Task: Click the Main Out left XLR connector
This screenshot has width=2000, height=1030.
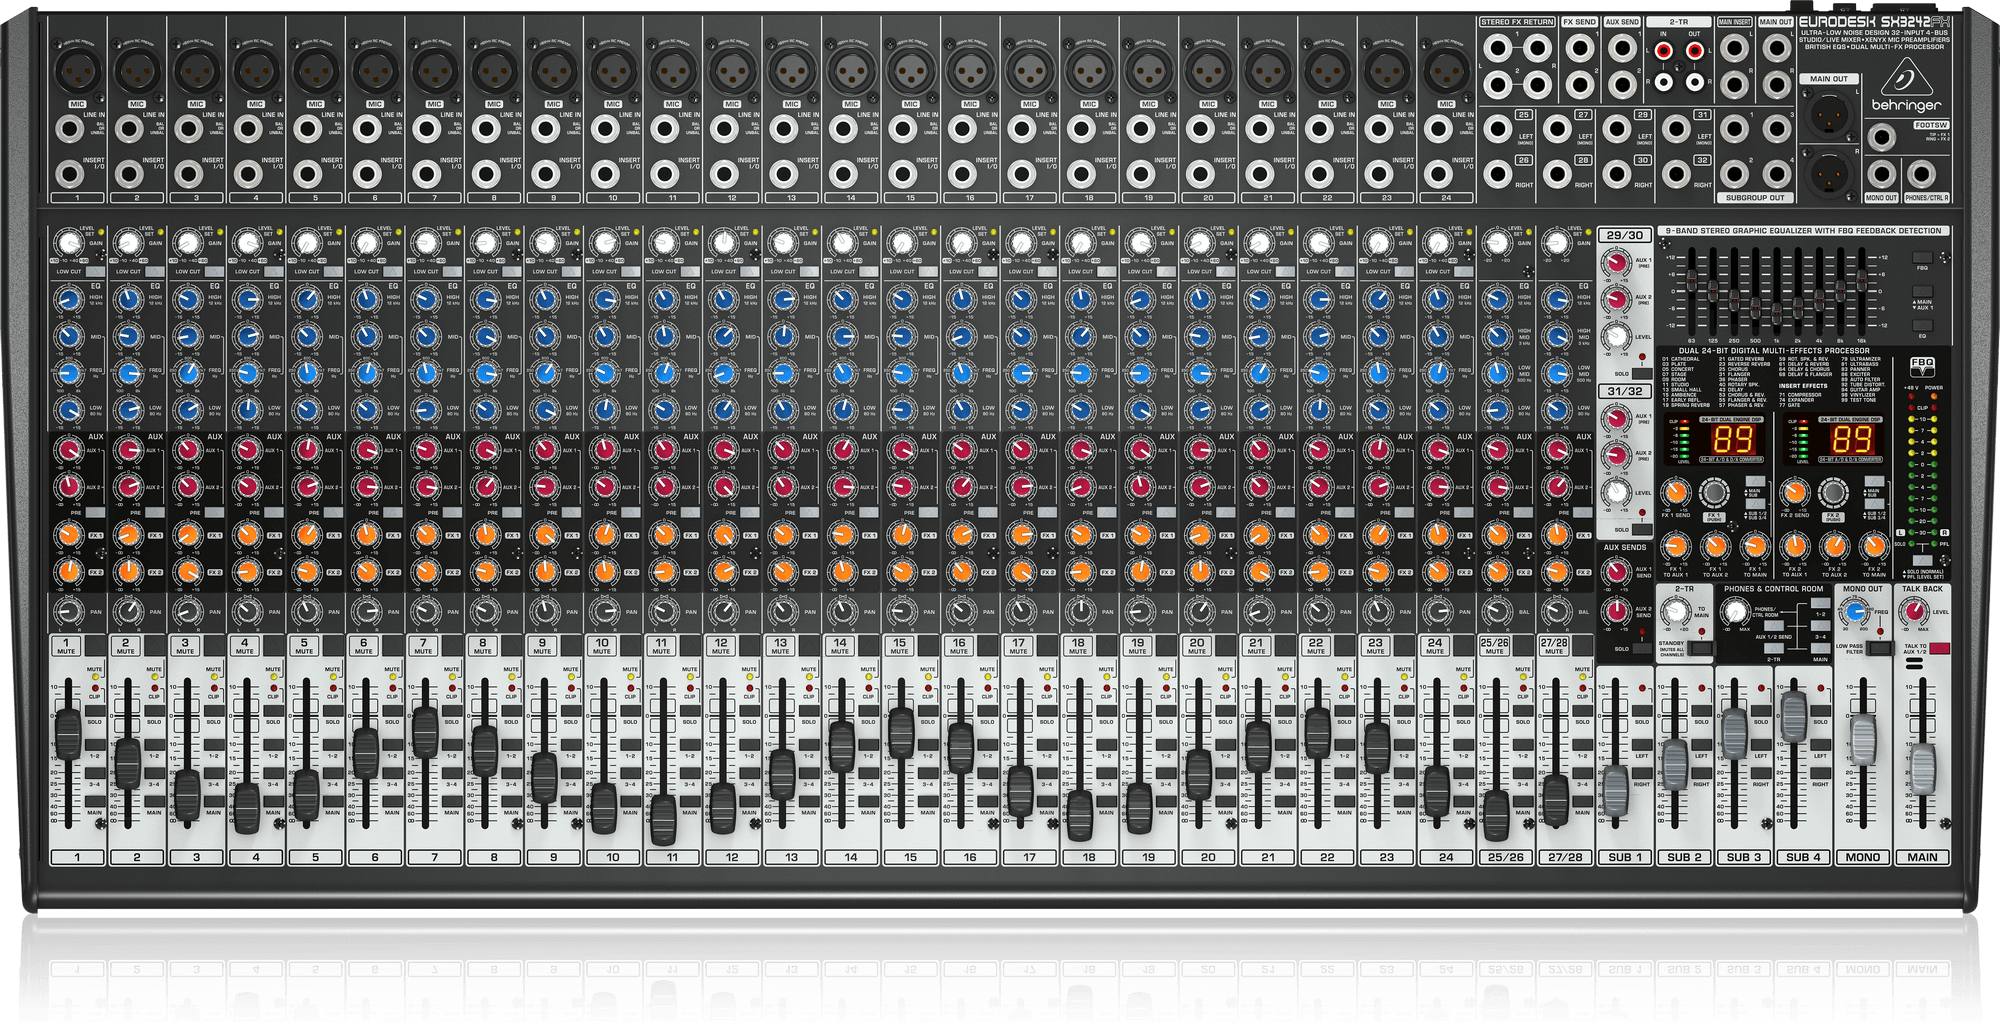Action: pyautogui.click(x=1828, y=109)
